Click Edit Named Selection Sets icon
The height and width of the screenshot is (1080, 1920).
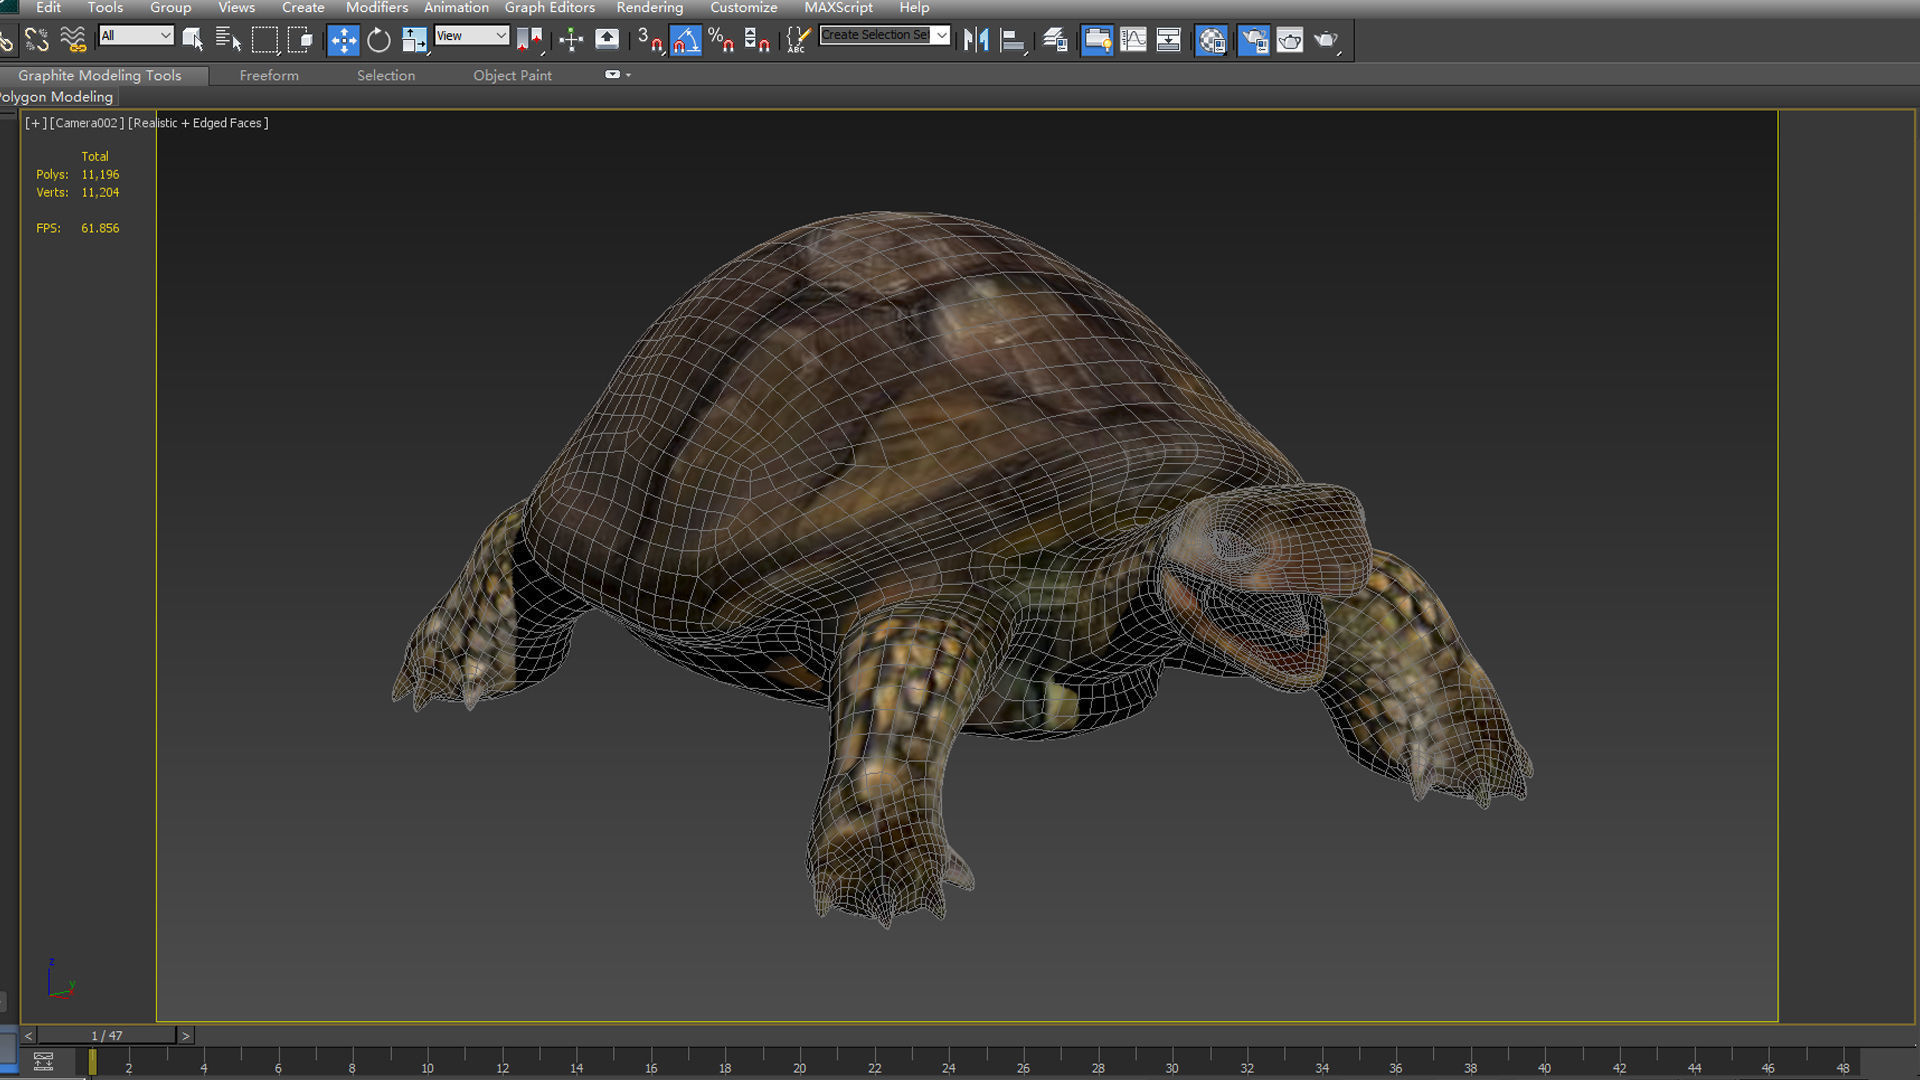798,40
